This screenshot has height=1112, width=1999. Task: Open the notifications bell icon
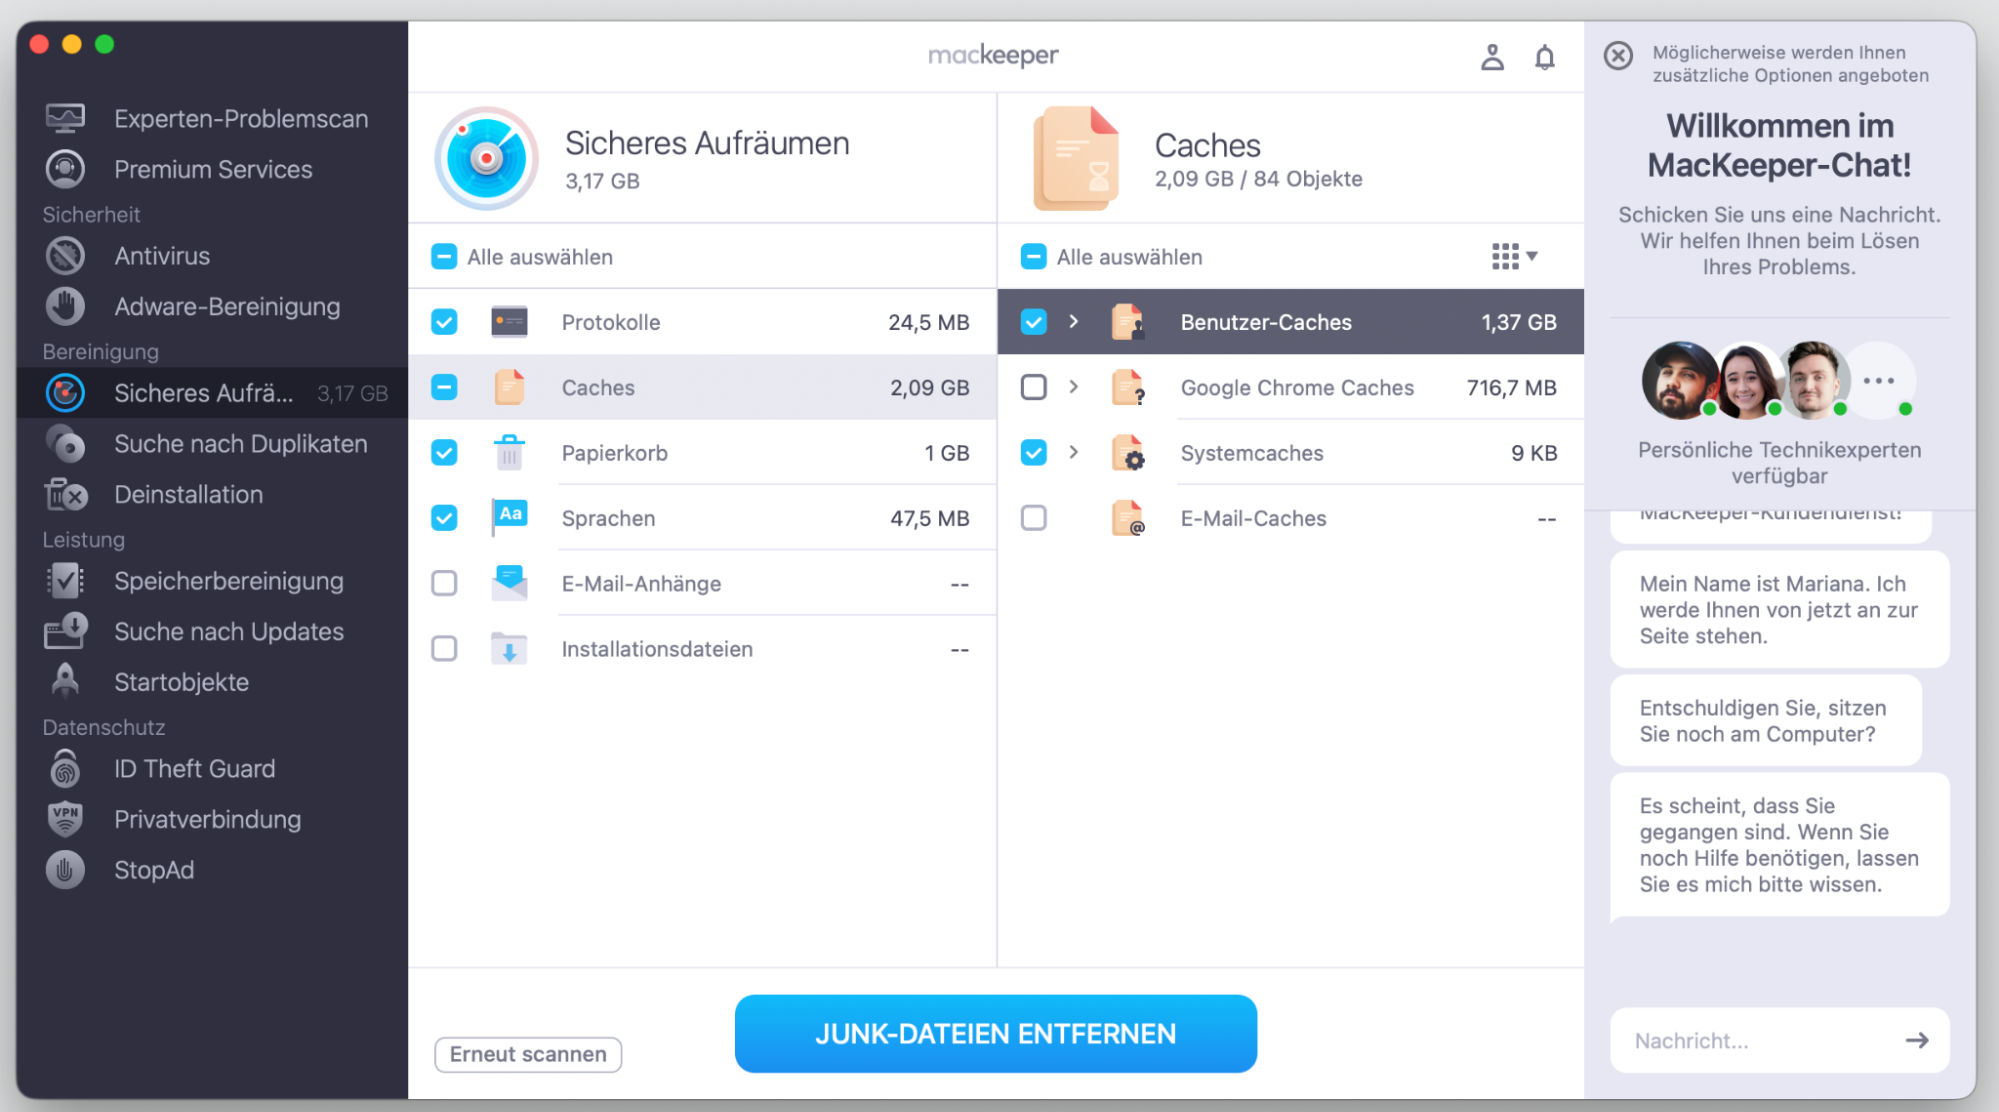tap(1545, 57)
